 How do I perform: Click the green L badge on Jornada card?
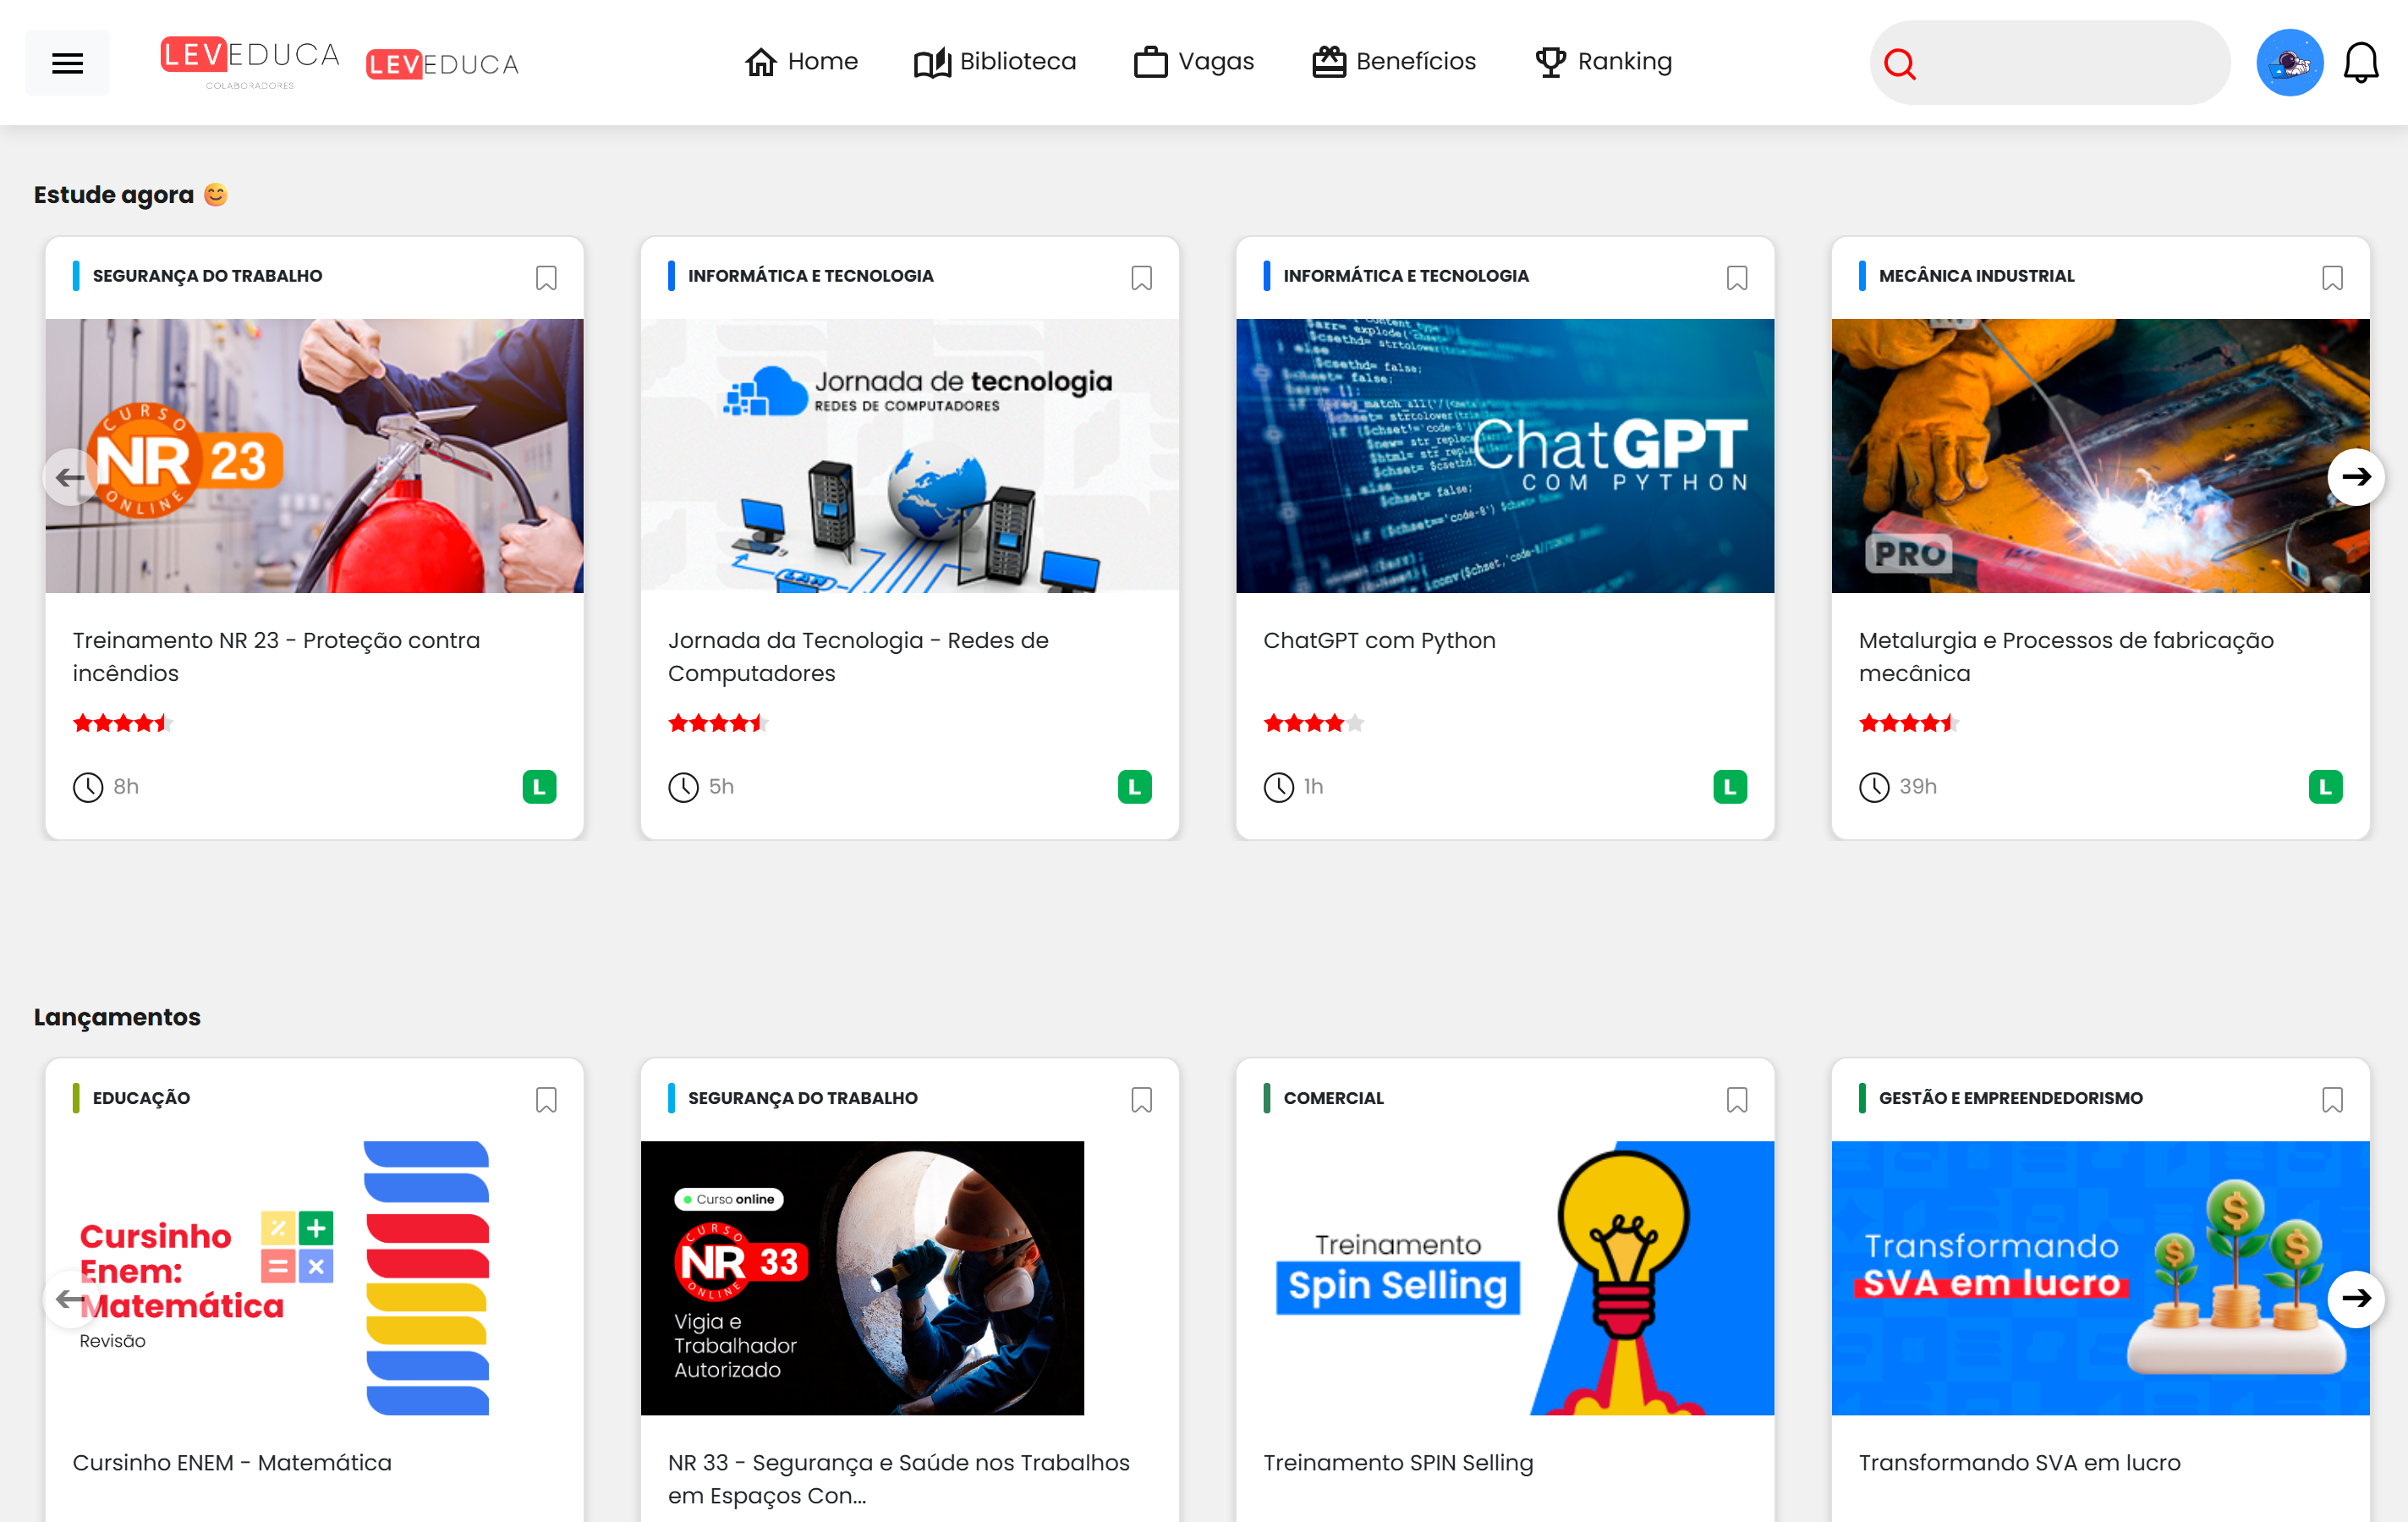[x=1134, y=787]
